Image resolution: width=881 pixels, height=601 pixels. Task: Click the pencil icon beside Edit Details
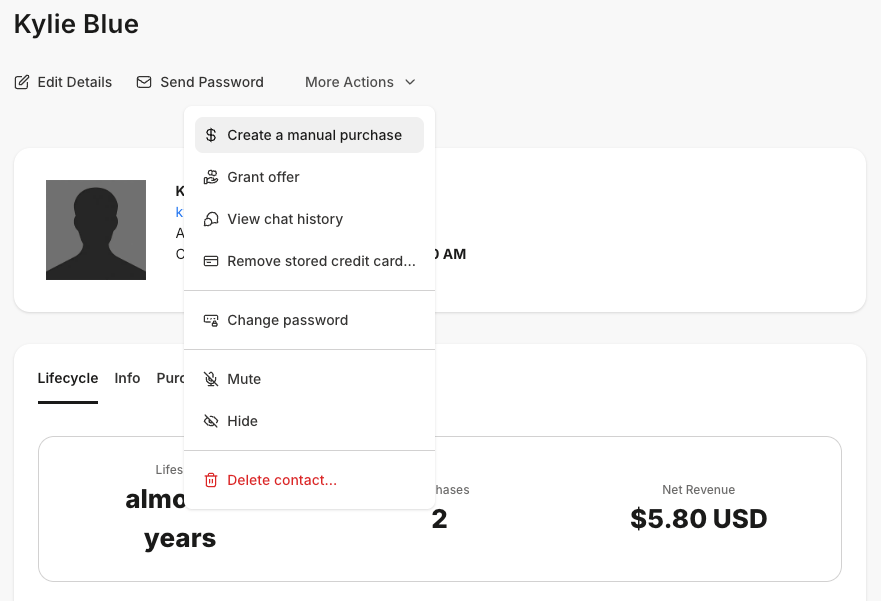22,82
